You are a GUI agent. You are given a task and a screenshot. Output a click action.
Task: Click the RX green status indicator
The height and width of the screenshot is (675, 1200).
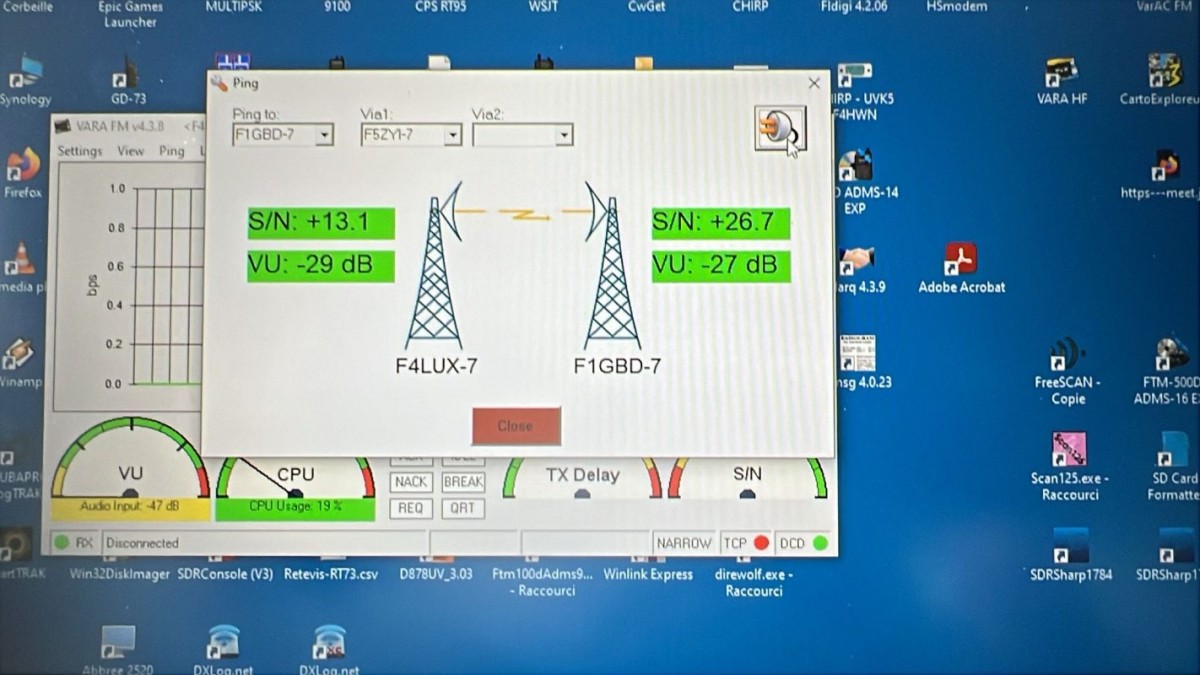(62, 543)
